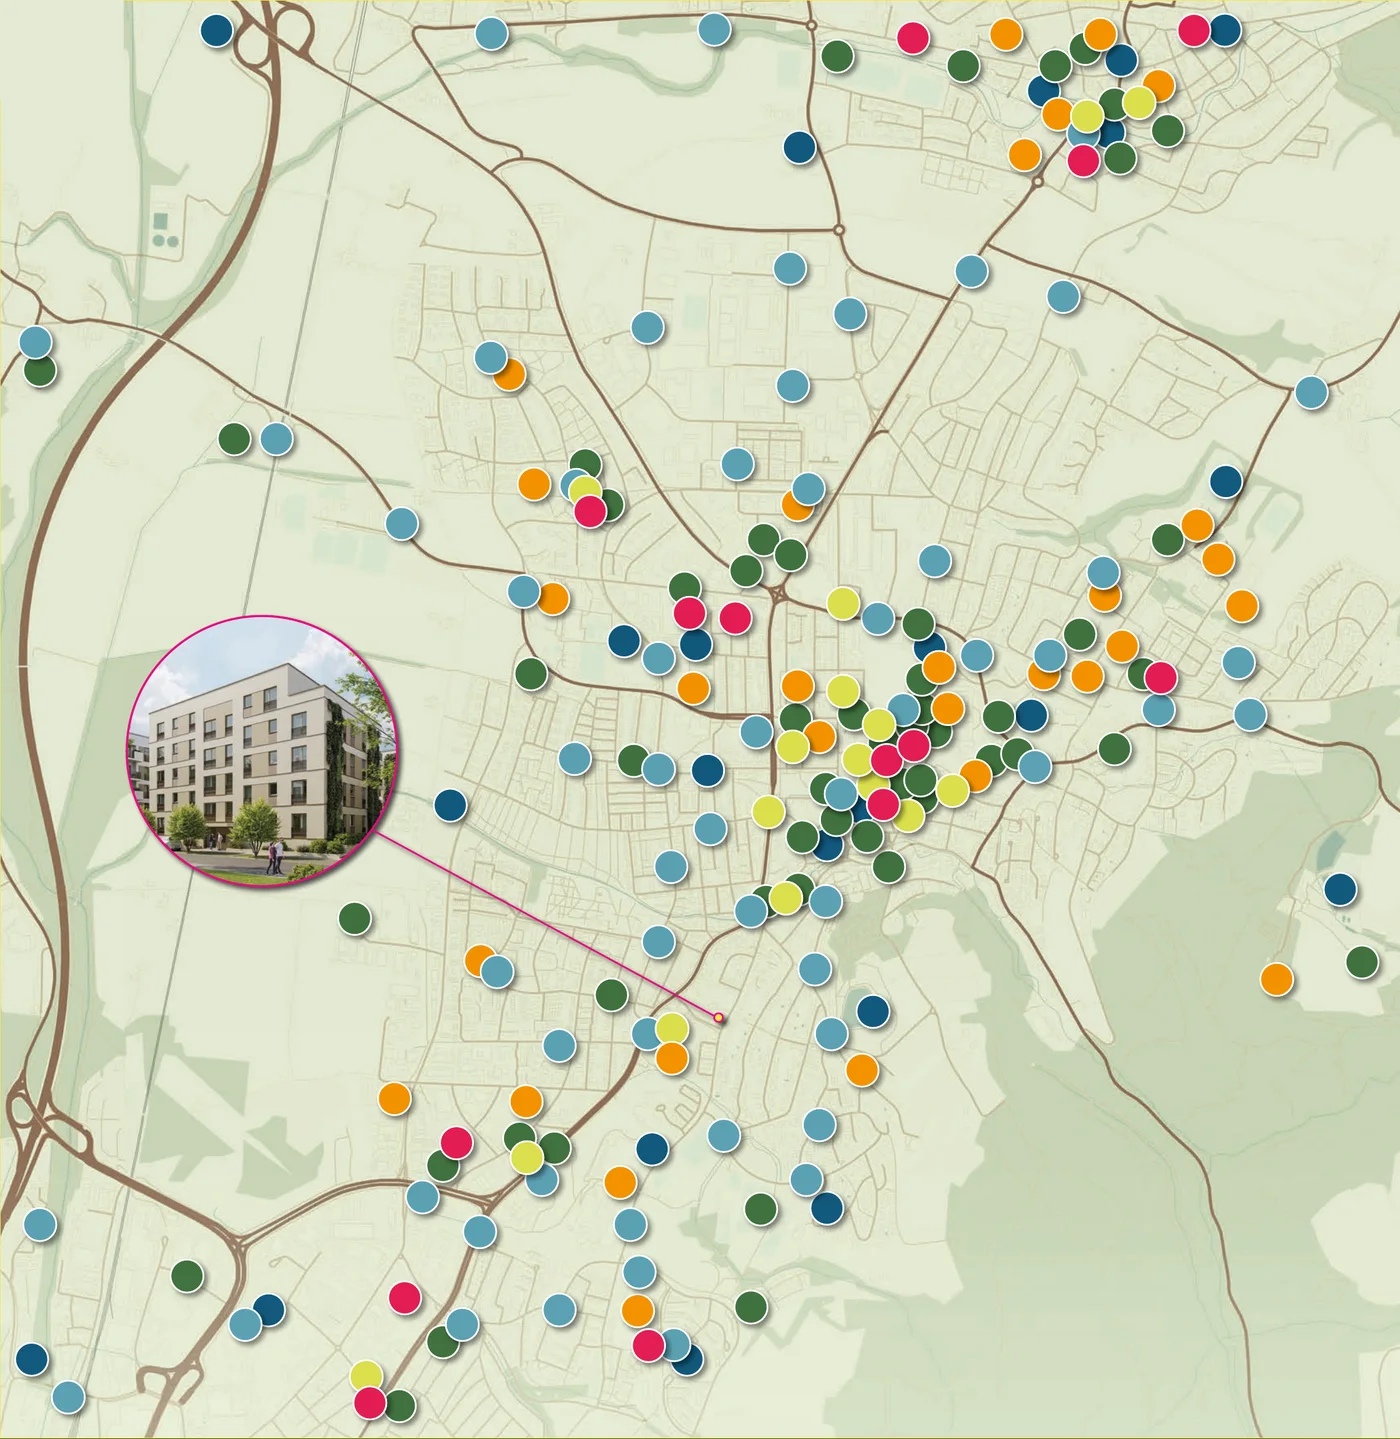
Task: Choose the dark green marker directly below the building photo
Action: coord(355,918)
